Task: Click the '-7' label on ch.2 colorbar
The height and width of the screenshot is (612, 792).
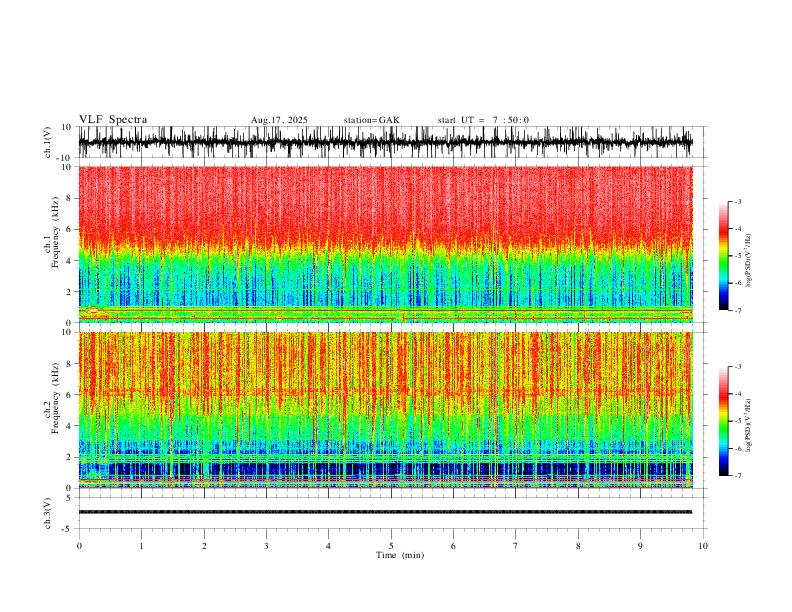Action: pyautogui.click(x=738, y=475)
